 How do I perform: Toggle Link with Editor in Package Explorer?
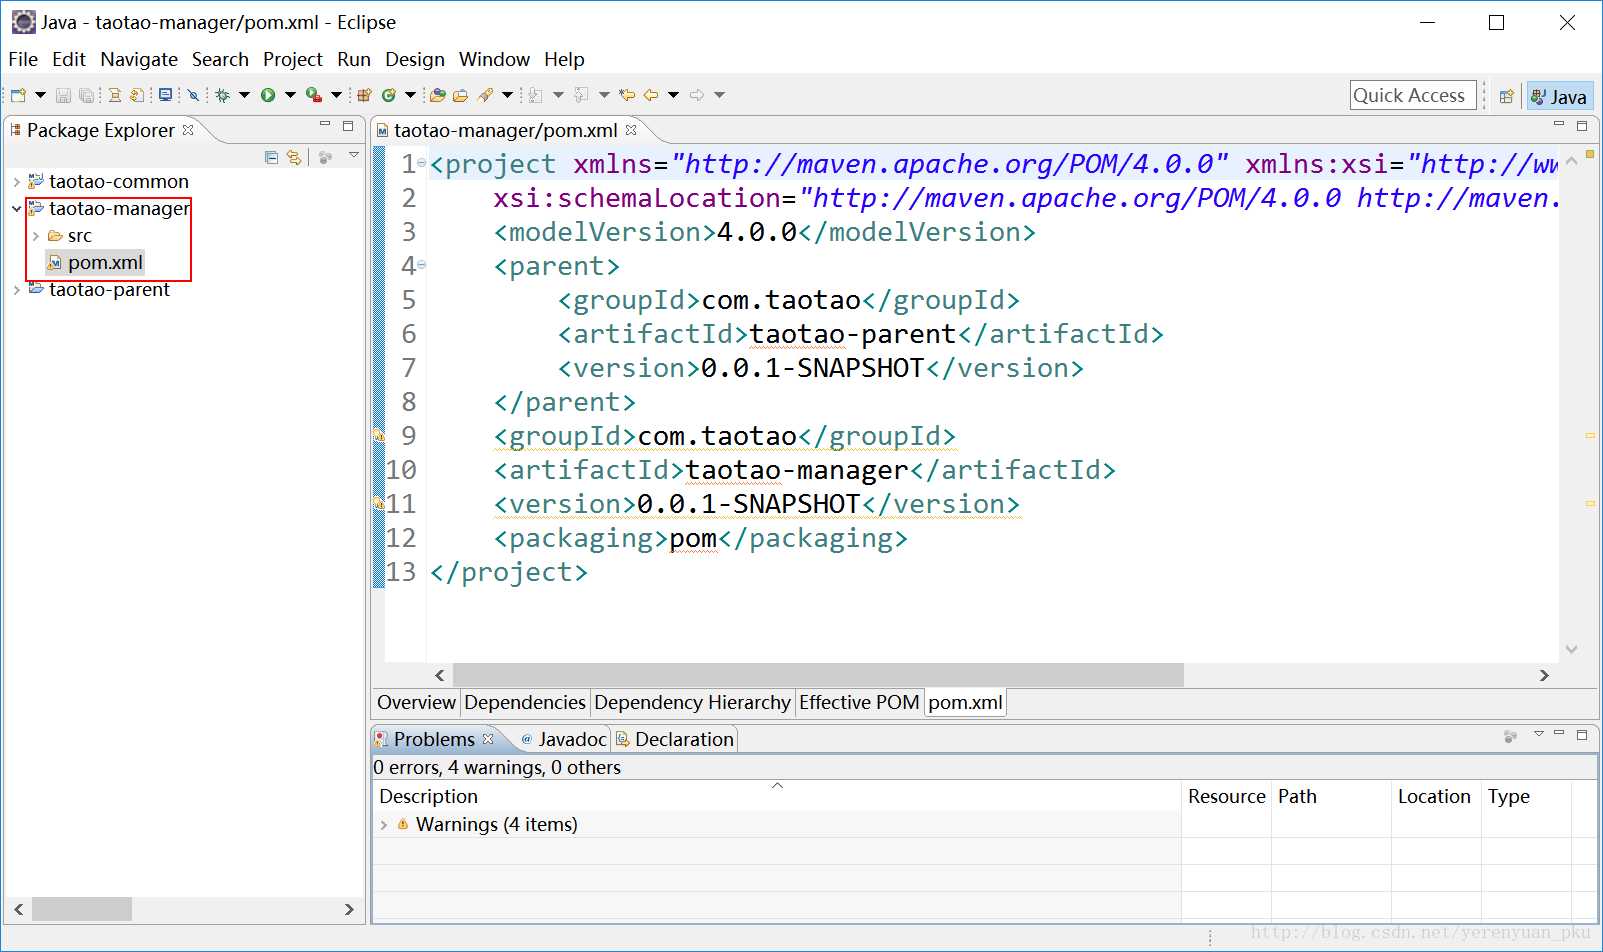294,157
